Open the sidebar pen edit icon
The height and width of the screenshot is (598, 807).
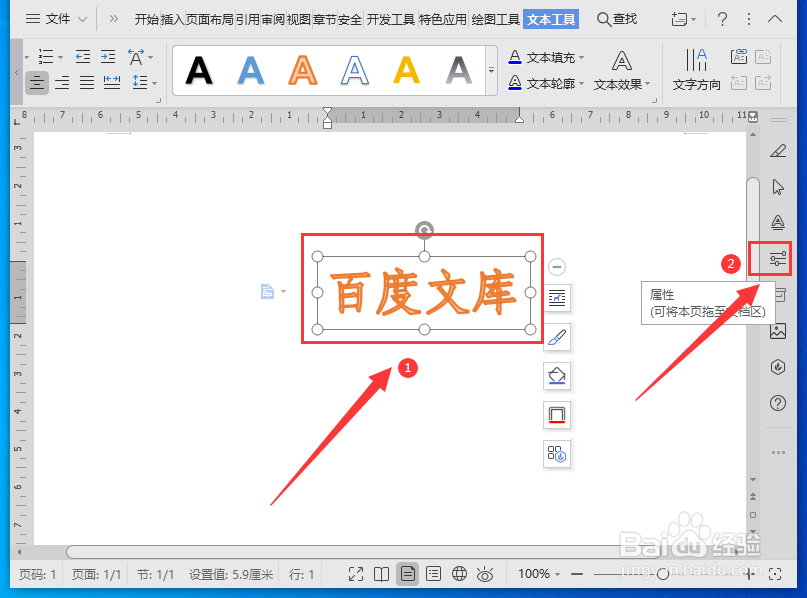point(778,150)
